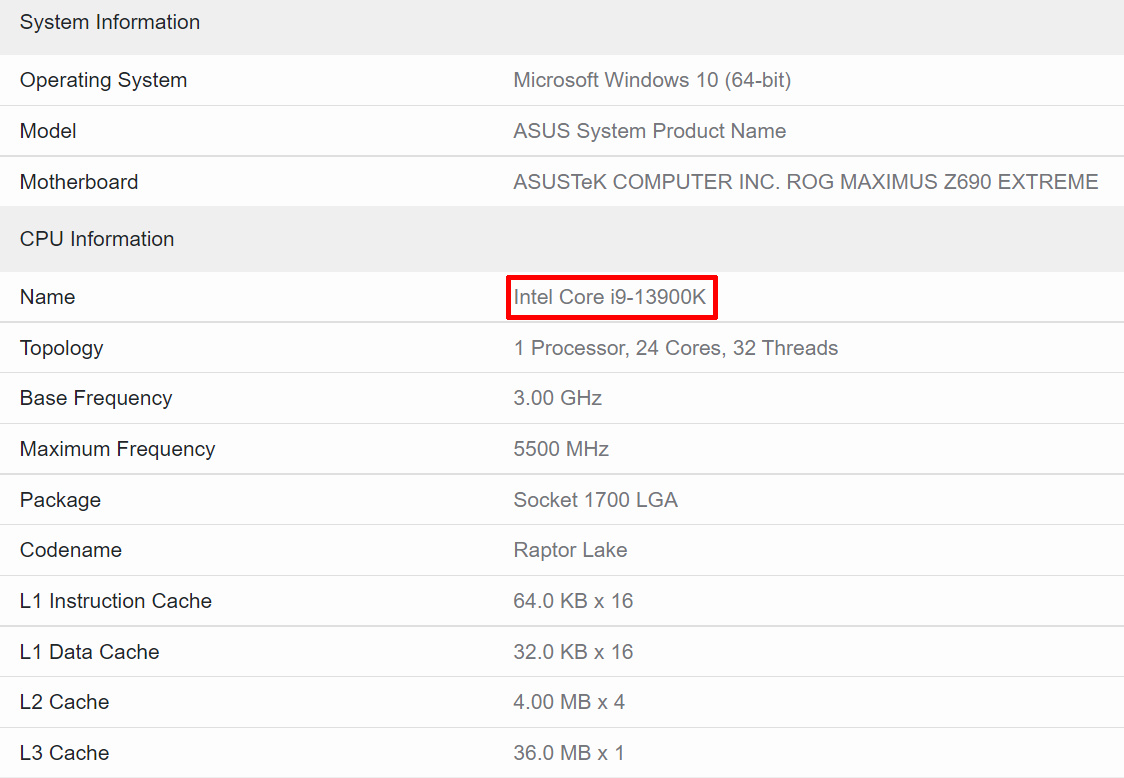Click the 36.0 MB x 1 L3 cache value
Screen dimensions: 1124x778
pos(569,753)
